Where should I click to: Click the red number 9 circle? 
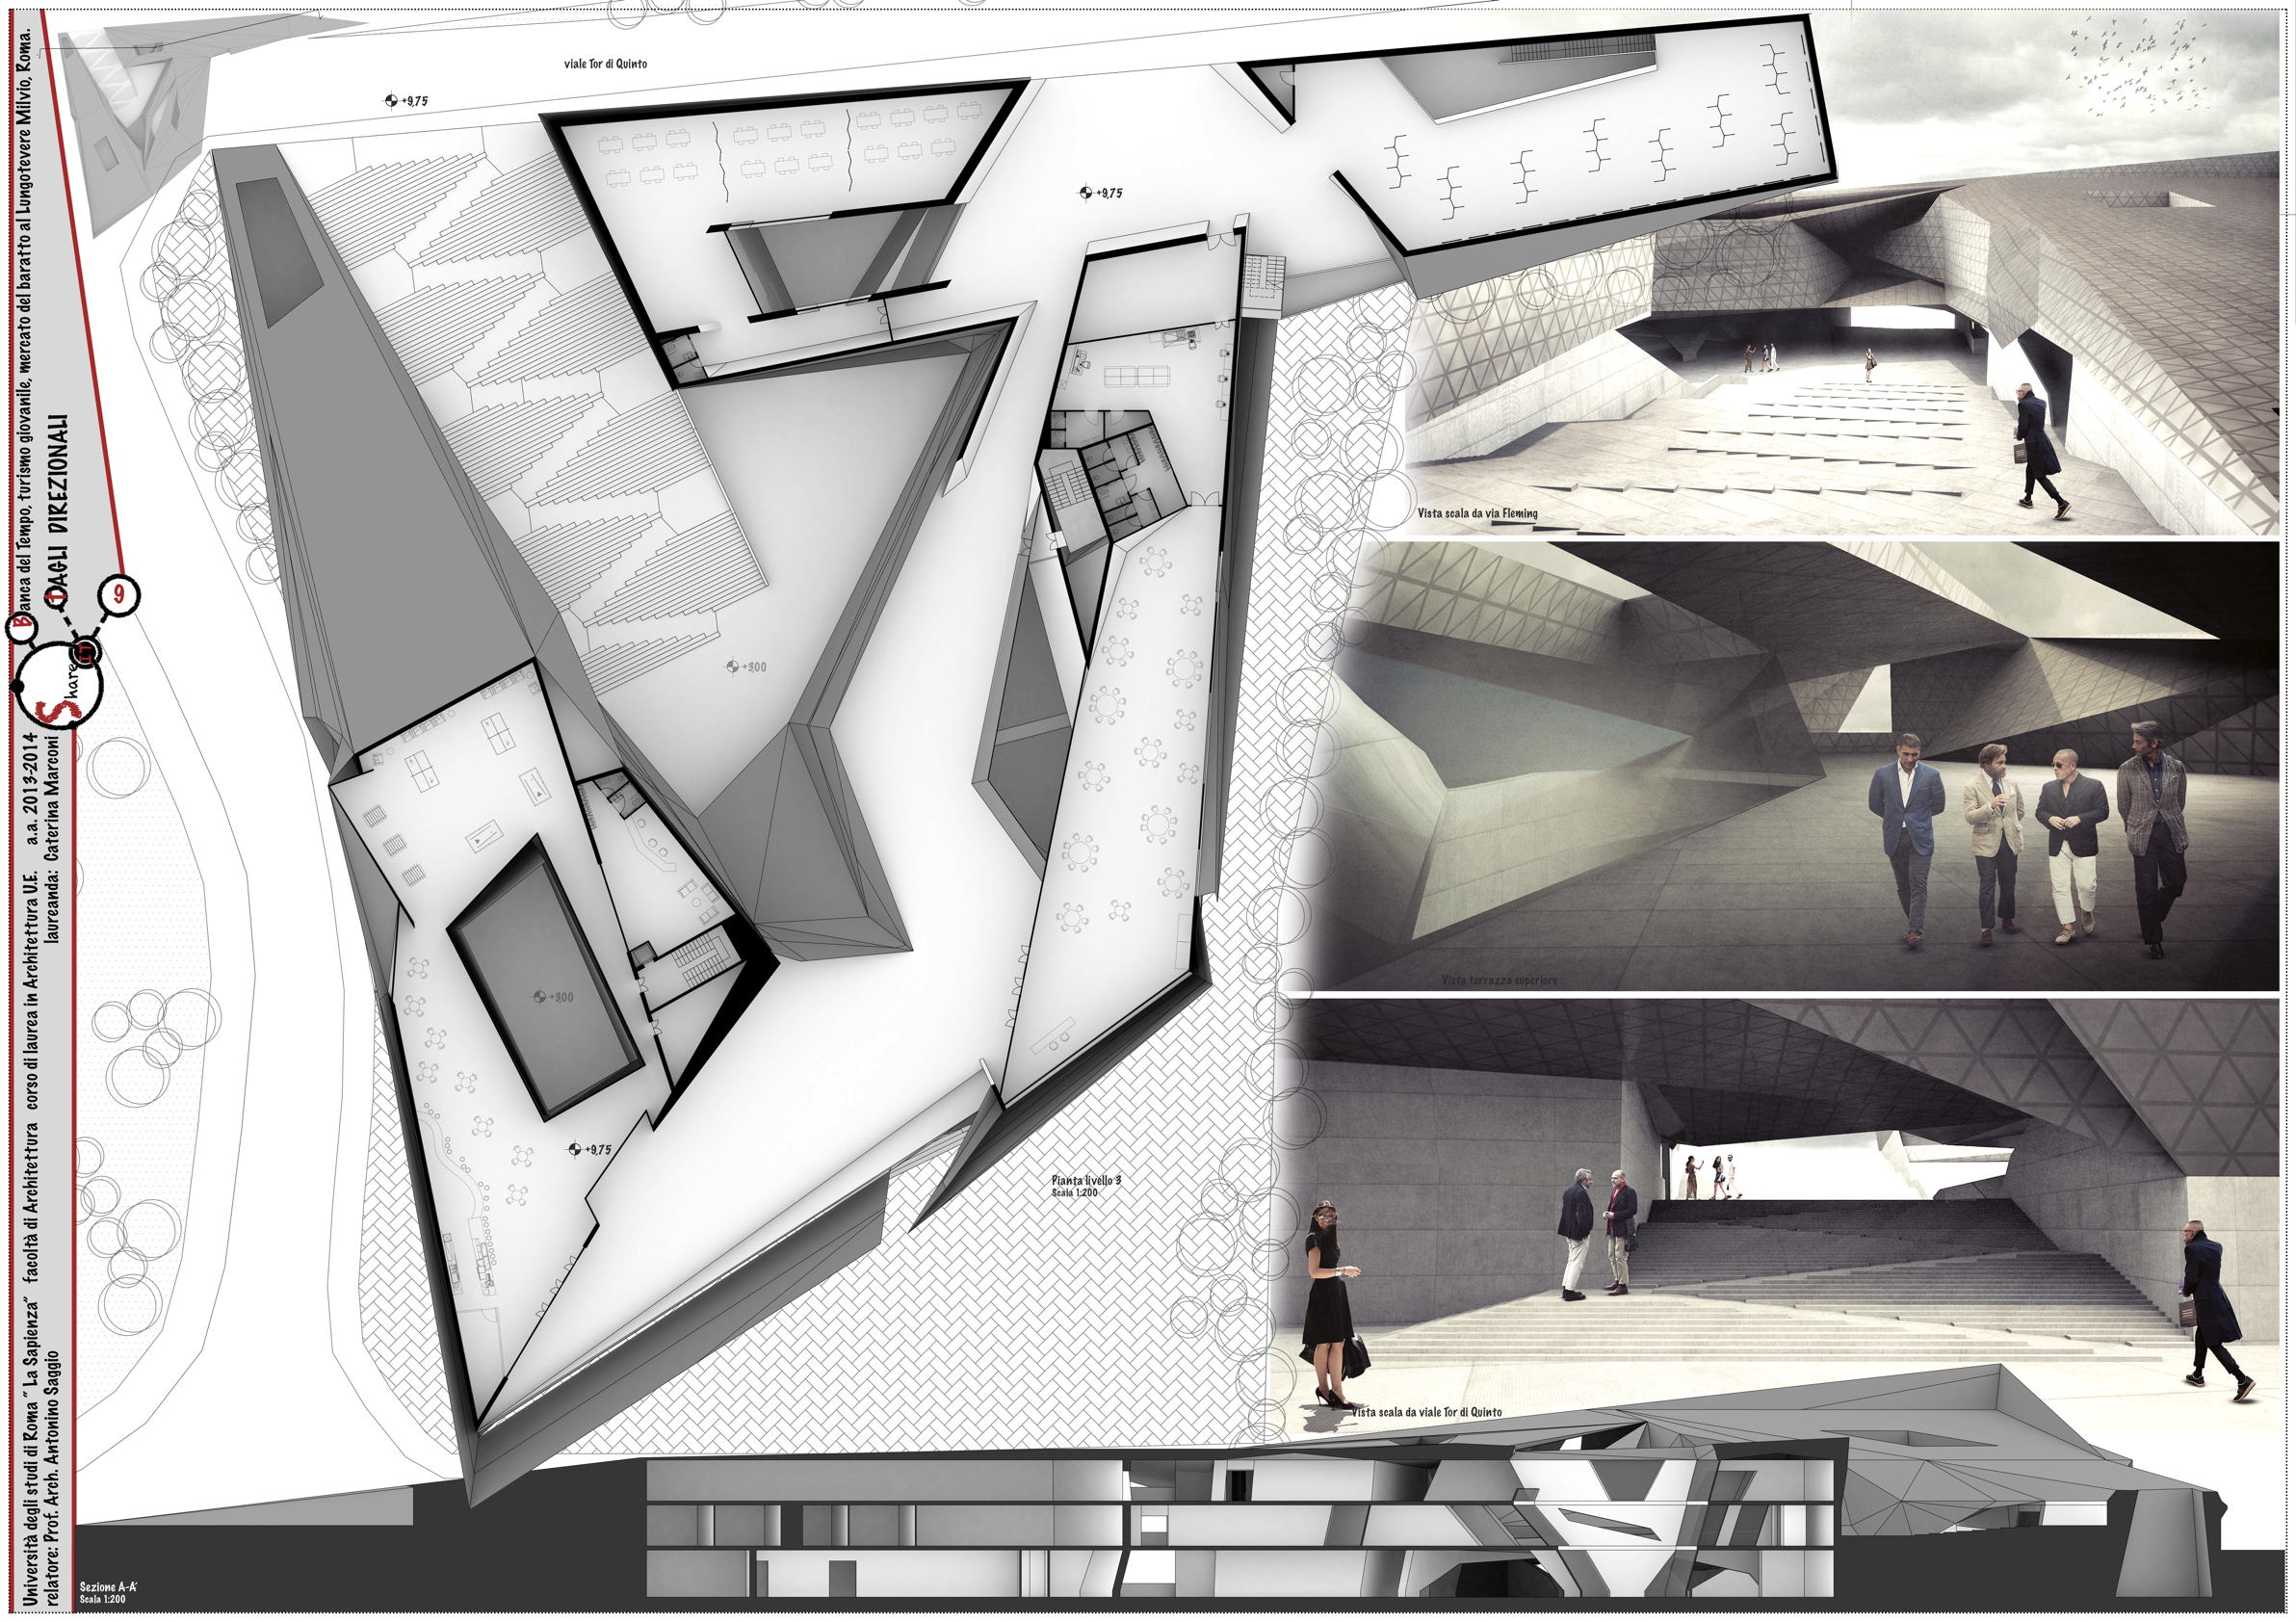(x=119, y=597)
